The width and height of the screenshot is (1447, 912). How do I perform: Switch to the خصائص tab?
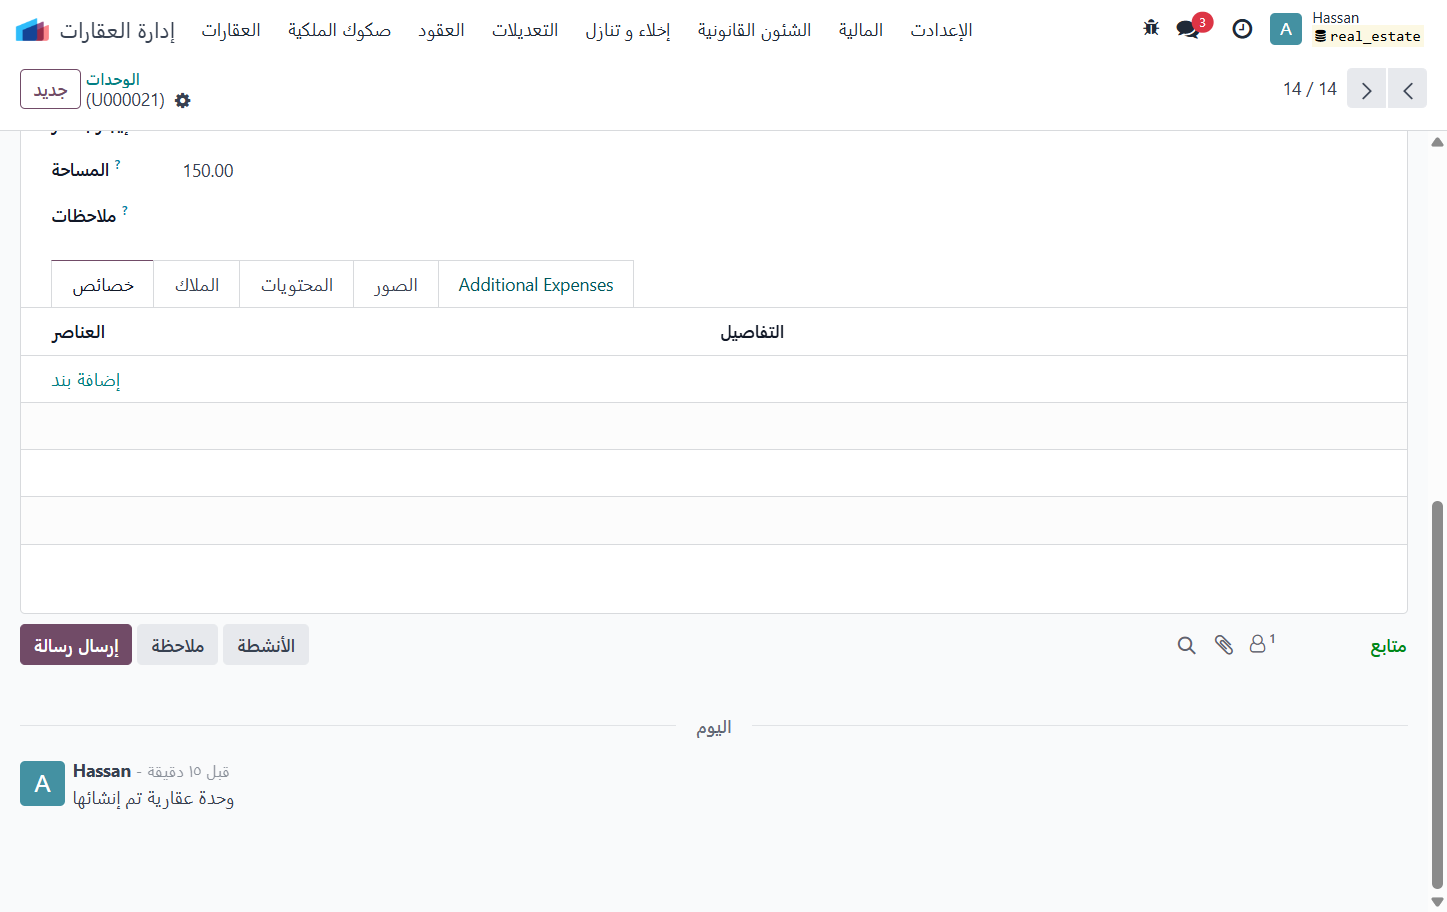(102, 285)
